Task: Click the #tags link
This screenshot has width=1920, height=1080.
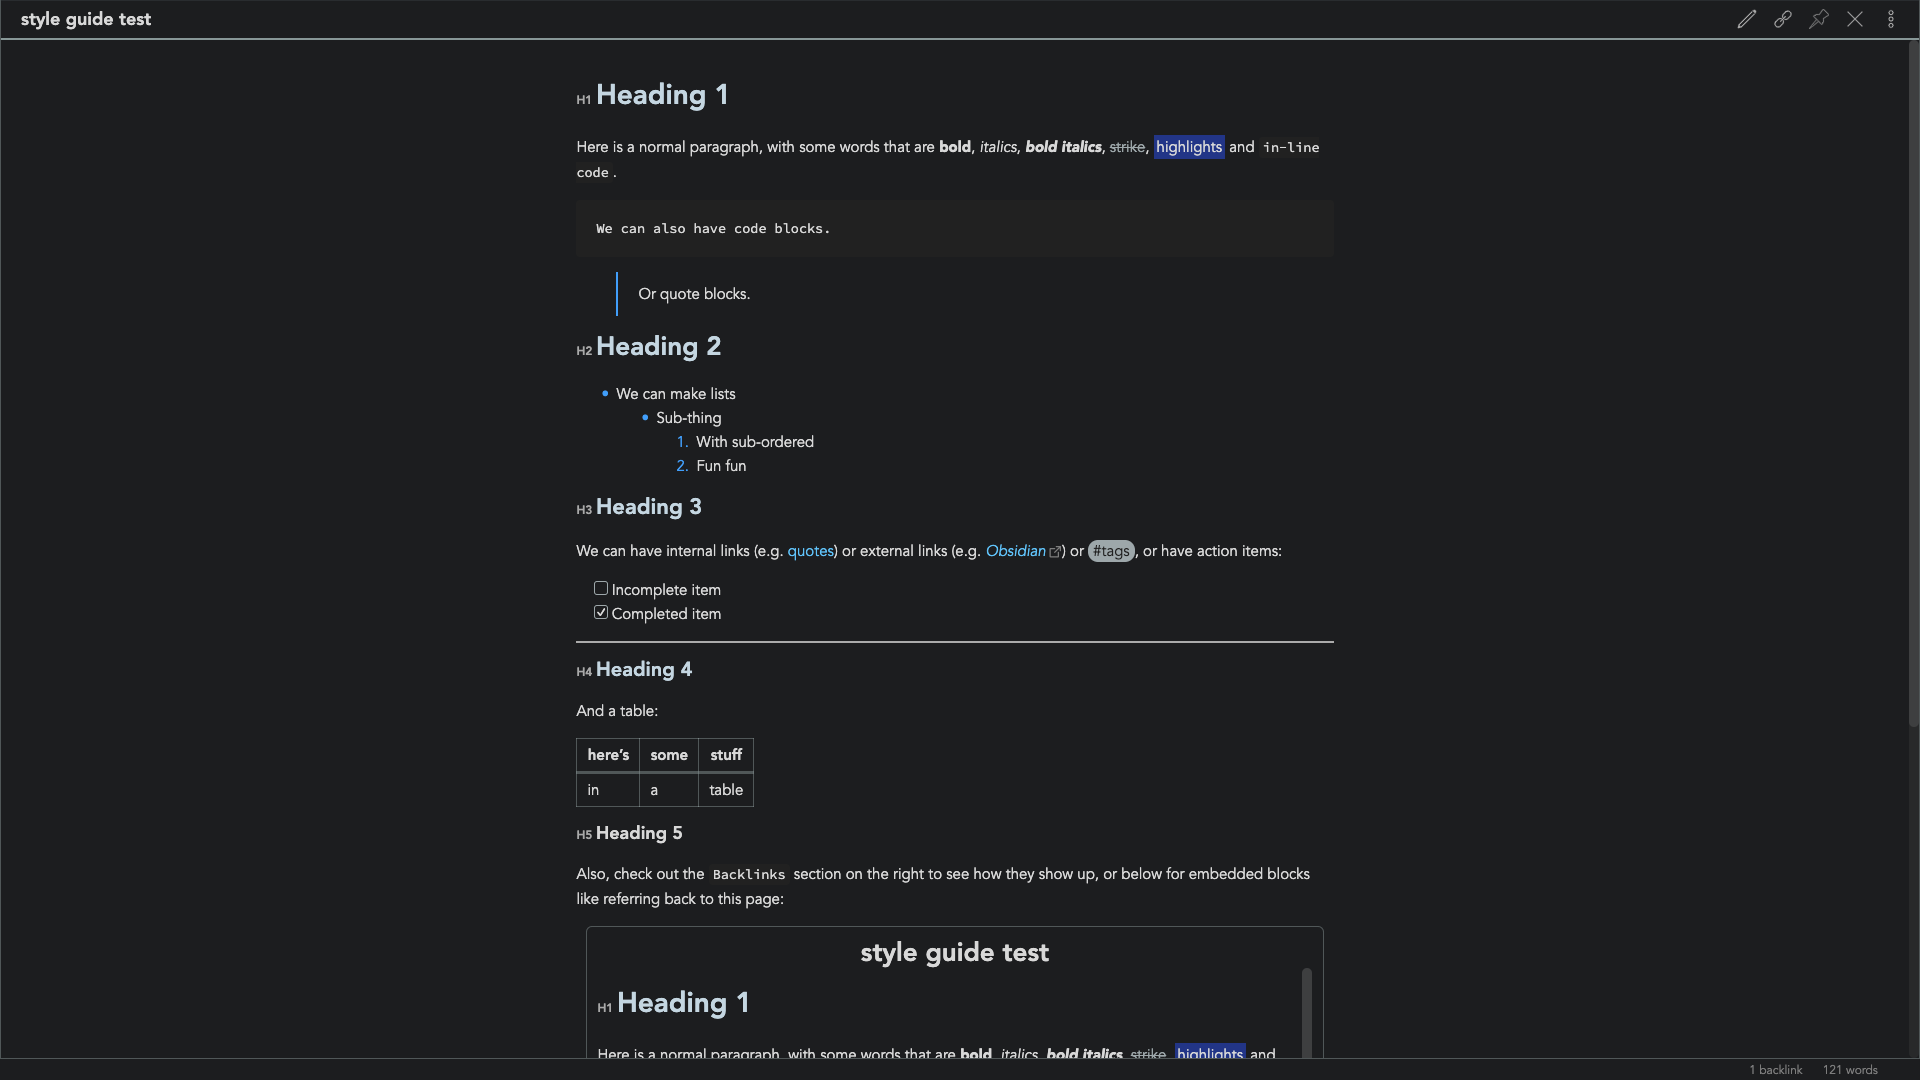Action: pos(1110,551)
